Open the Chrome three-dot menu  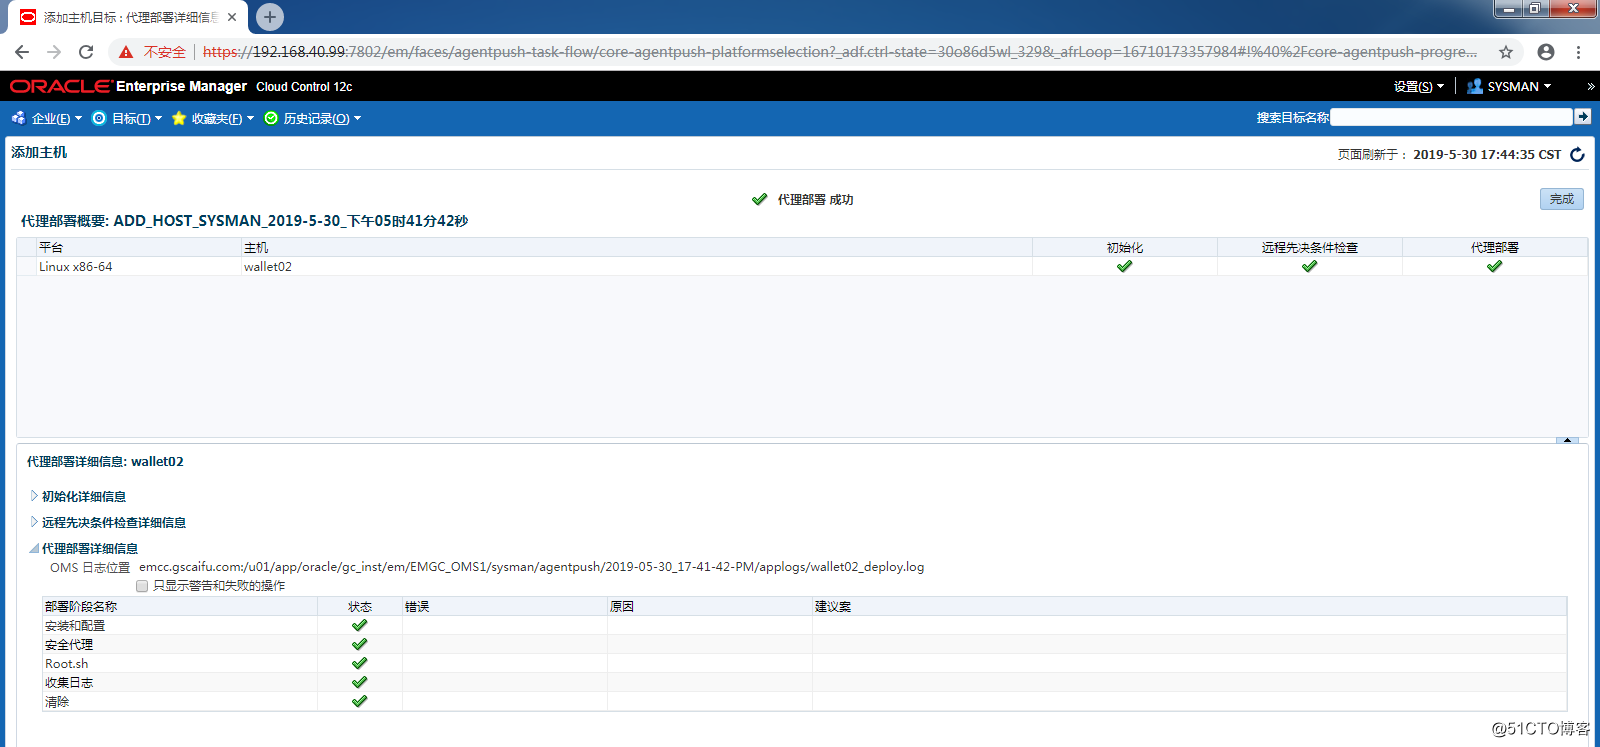pyautogui.click(x=1578, y=52)
